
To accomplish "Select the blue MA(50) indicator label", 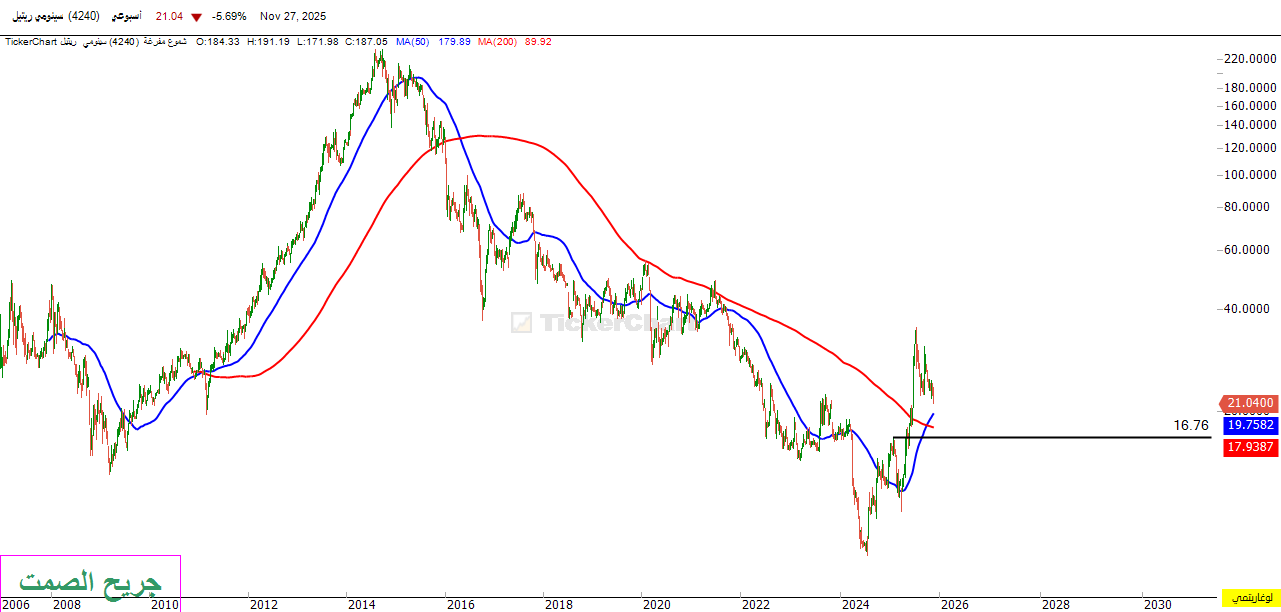I will pyautogui.click(x=414, y=42).
